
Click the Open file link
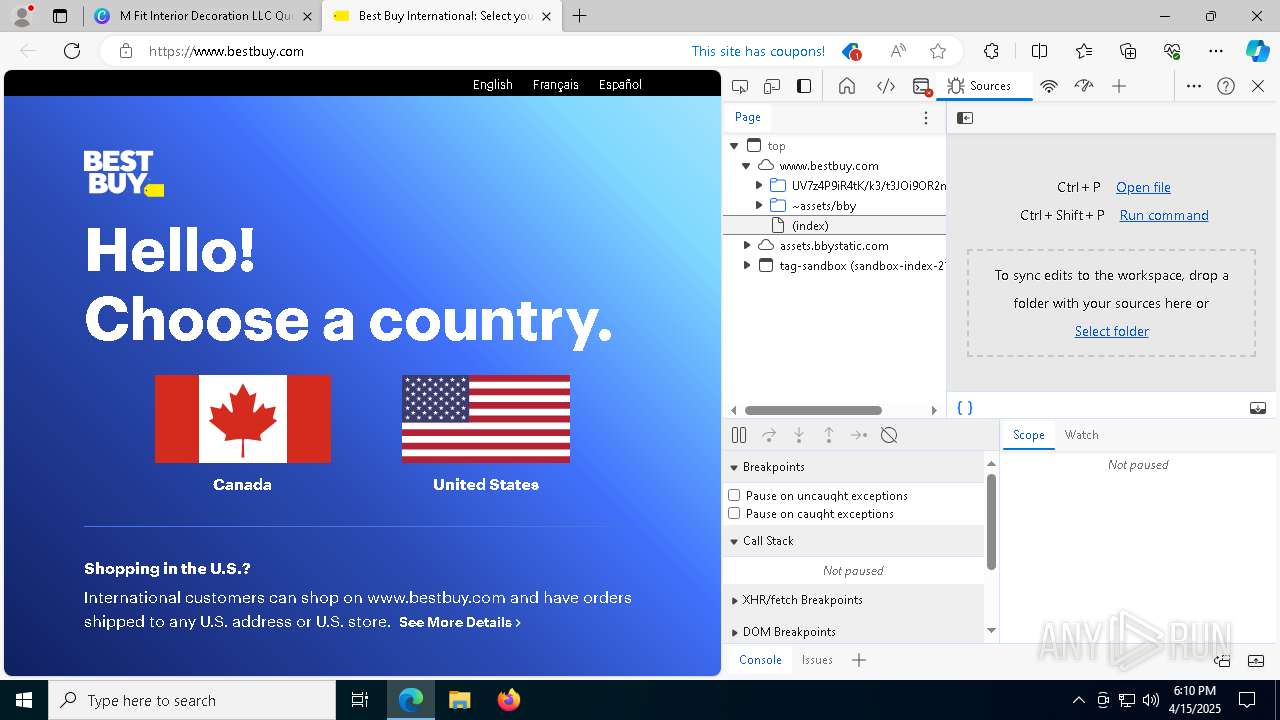pyautogui.click(x=1143, y=187)
